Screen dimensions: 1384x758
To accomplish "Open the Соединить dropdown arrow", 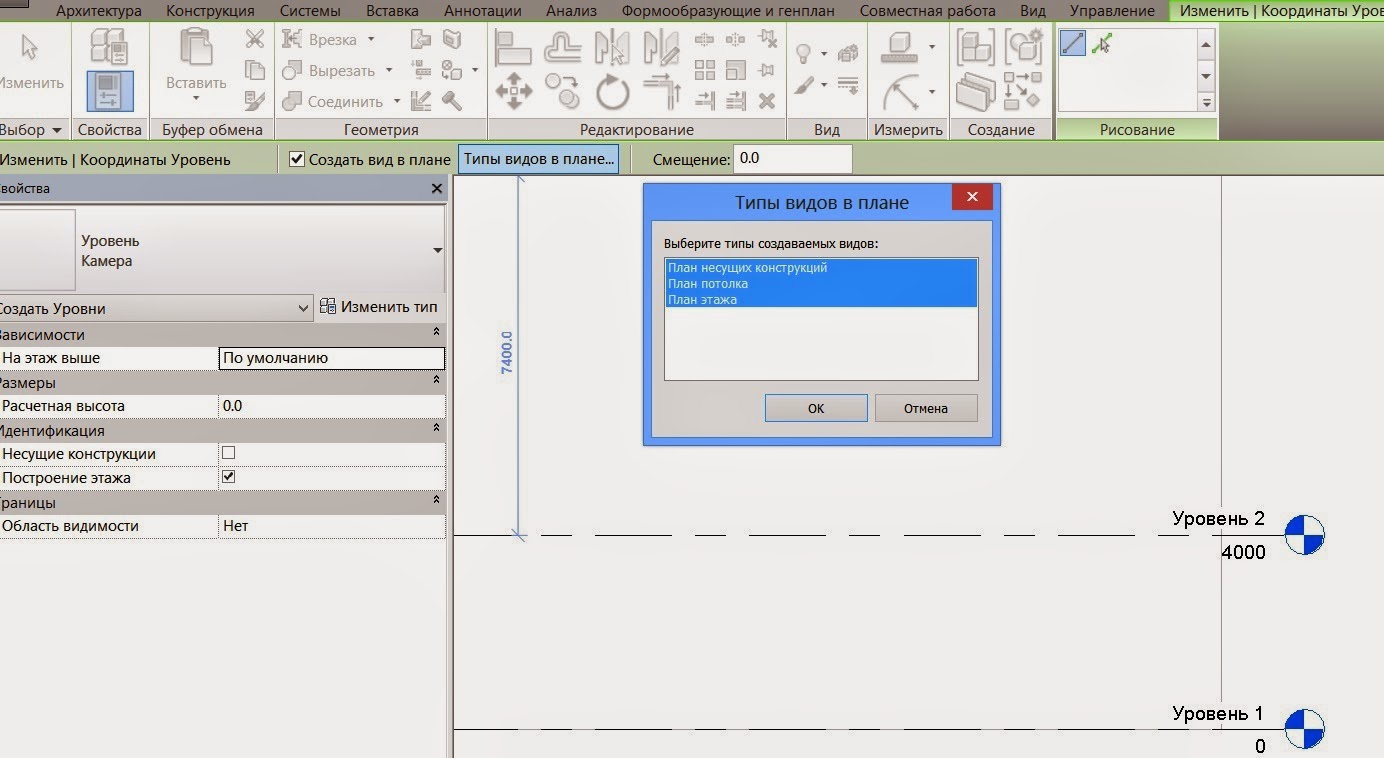I will click(x=396, y=101).
